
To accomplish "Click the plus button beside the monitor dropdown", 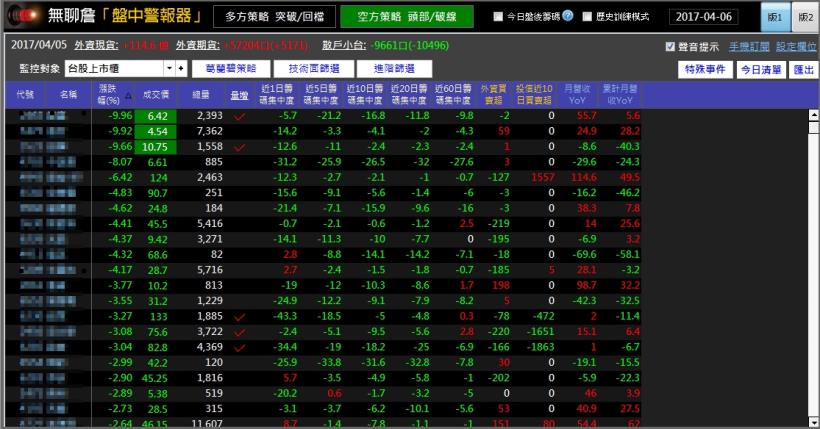I will click(x=181, y=69).
